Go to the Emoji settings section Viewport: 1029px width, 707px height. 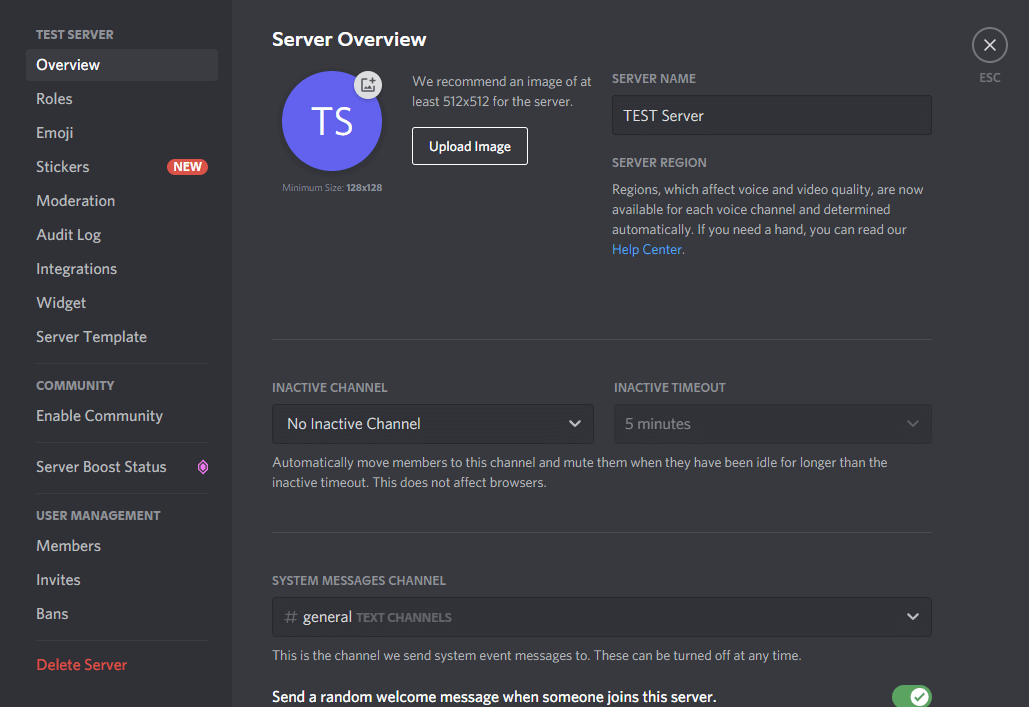click(55, 133)
